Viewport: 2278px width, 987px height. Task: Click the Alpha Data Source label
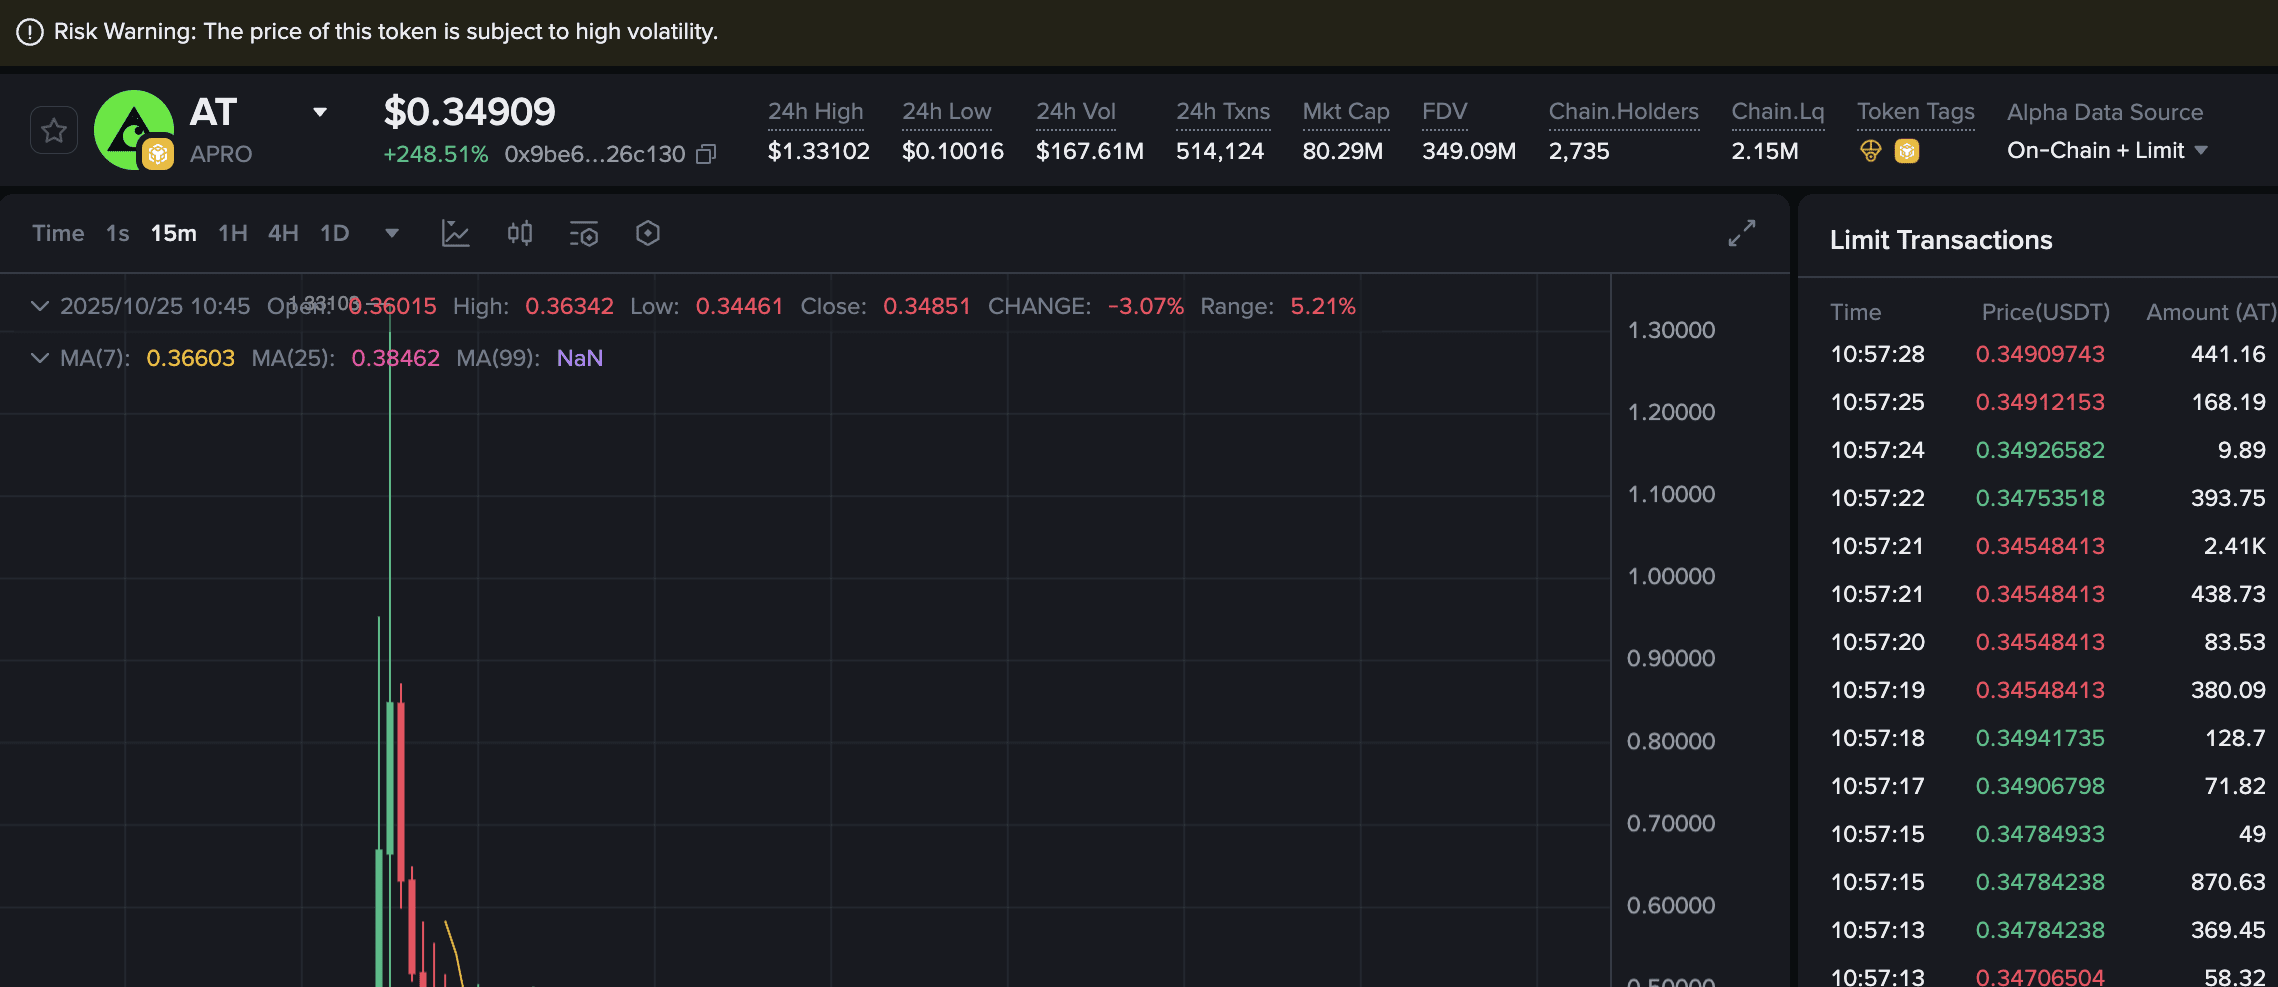tap(2105, 112)
